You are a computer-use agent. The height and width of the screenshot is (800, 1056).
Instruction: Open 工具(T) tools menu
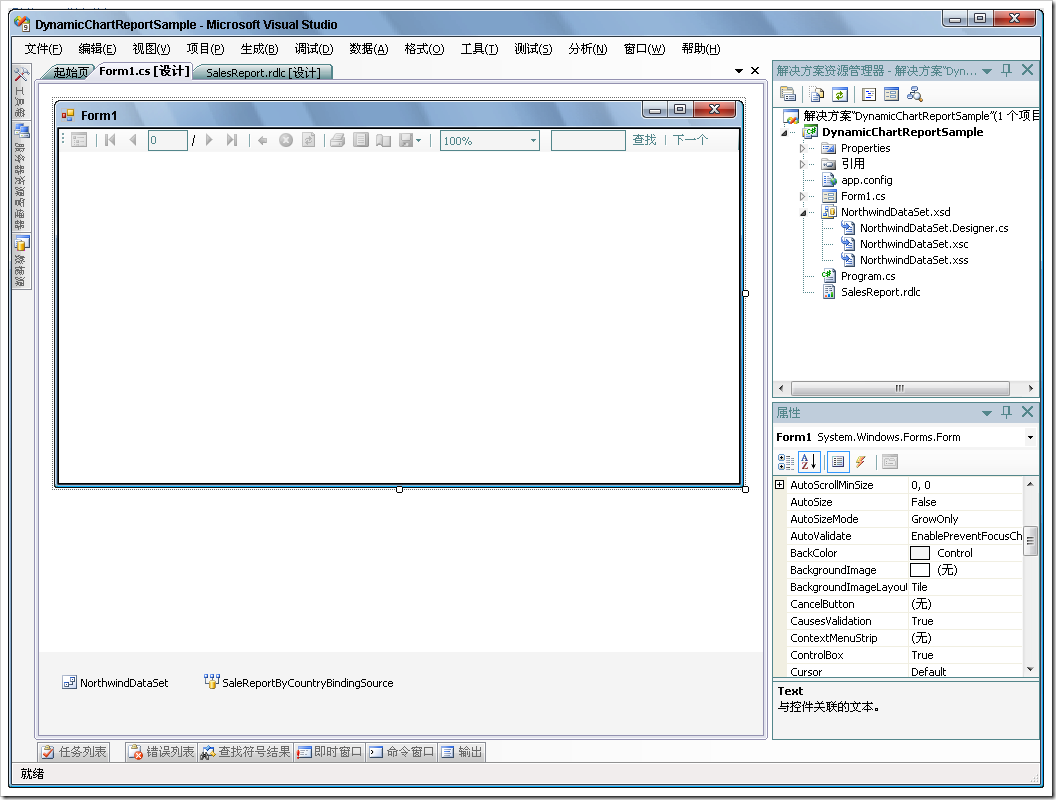[480, 48]
